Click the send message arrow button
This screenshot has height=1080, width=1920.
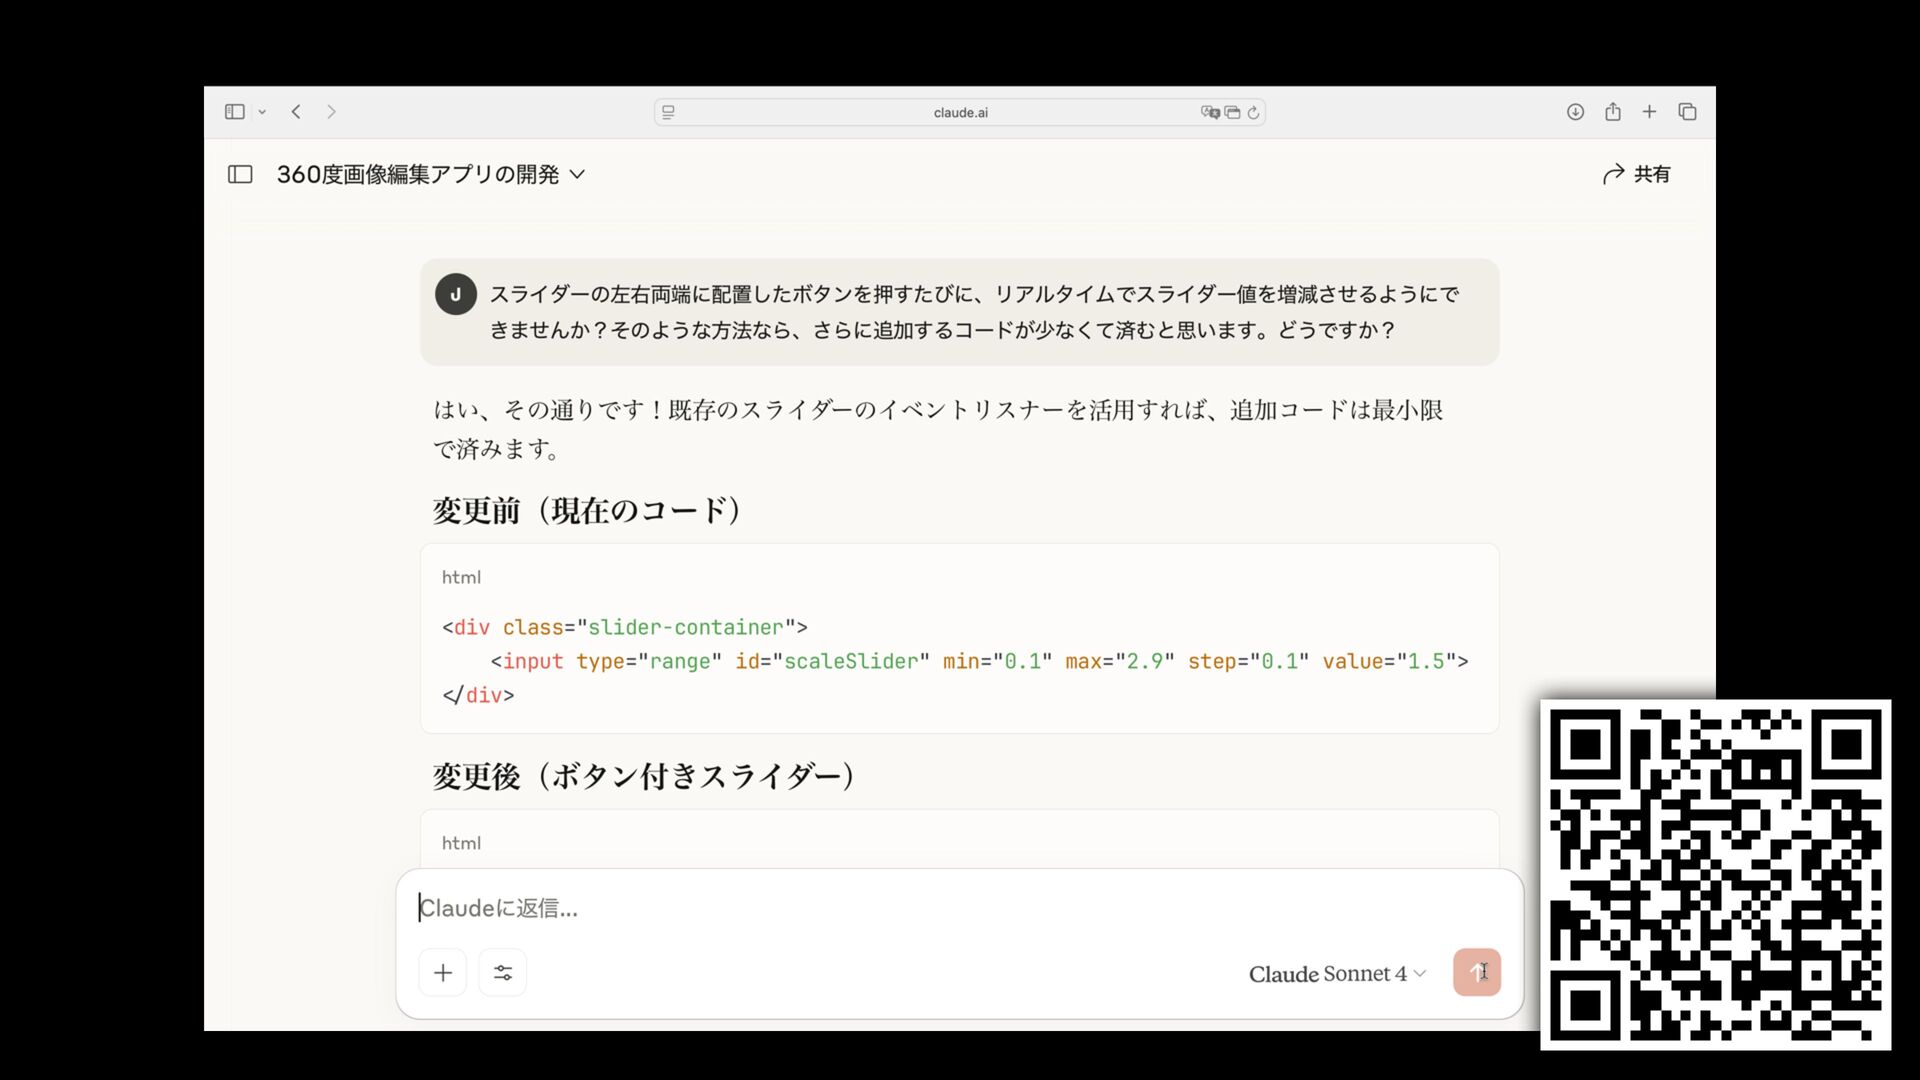coord(1477,972)
